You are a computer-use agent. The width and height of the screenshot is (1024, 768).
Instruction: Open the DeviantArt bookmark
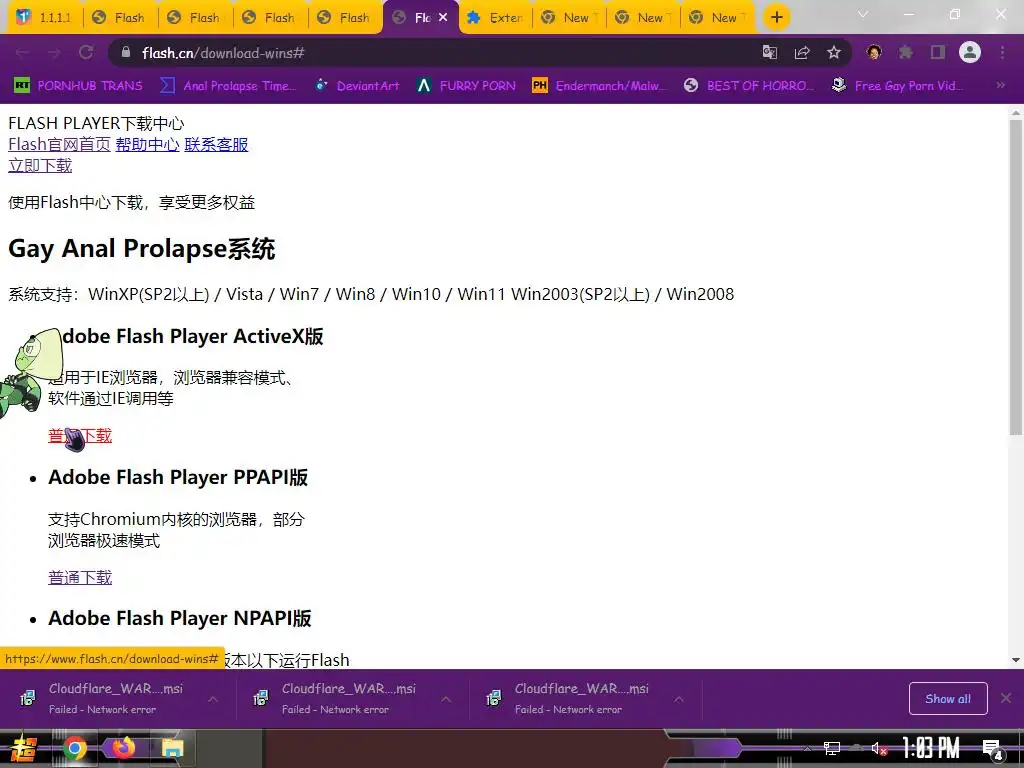click(x=357, y=86)
